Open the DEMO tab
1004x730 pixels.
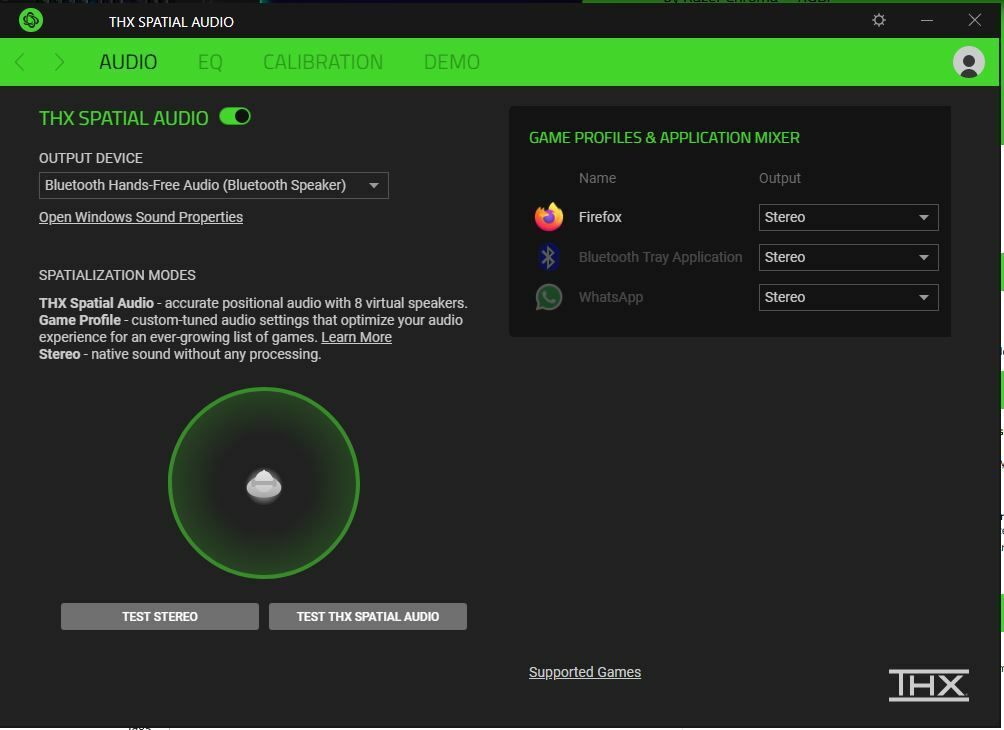coord(451,62)
